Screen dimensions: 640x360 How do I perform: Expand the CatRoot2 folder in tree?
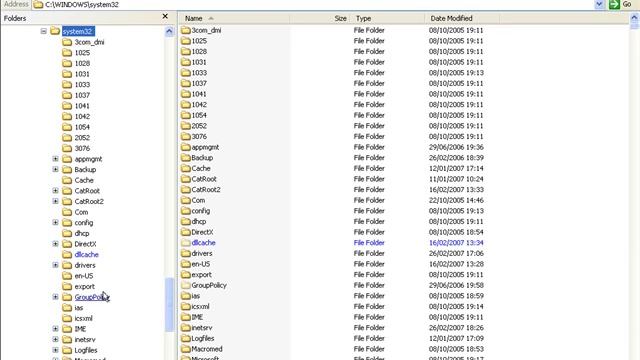coord(56,201)
